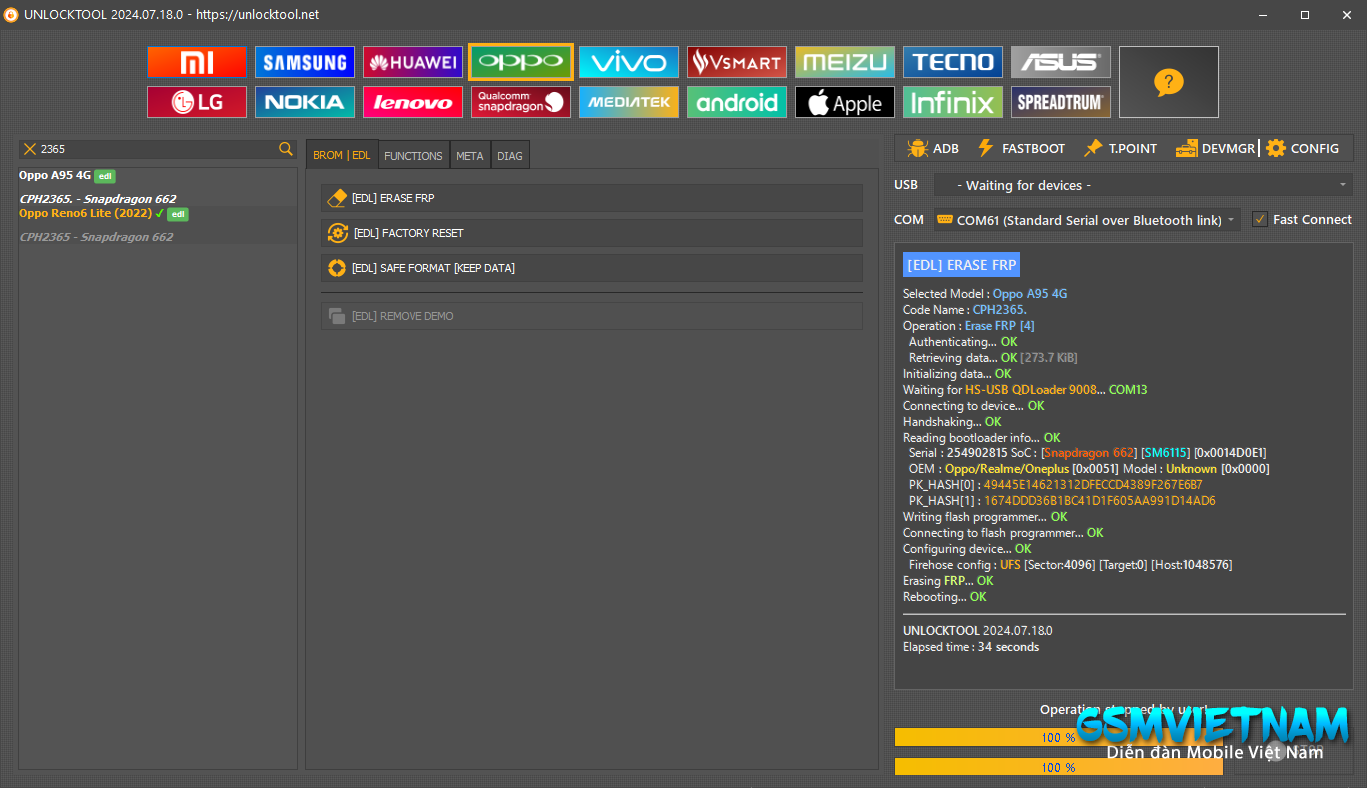Viewport: 1367px width, 788px height.
Task: Select the Android logo tile
Action: tap(737, 102)
